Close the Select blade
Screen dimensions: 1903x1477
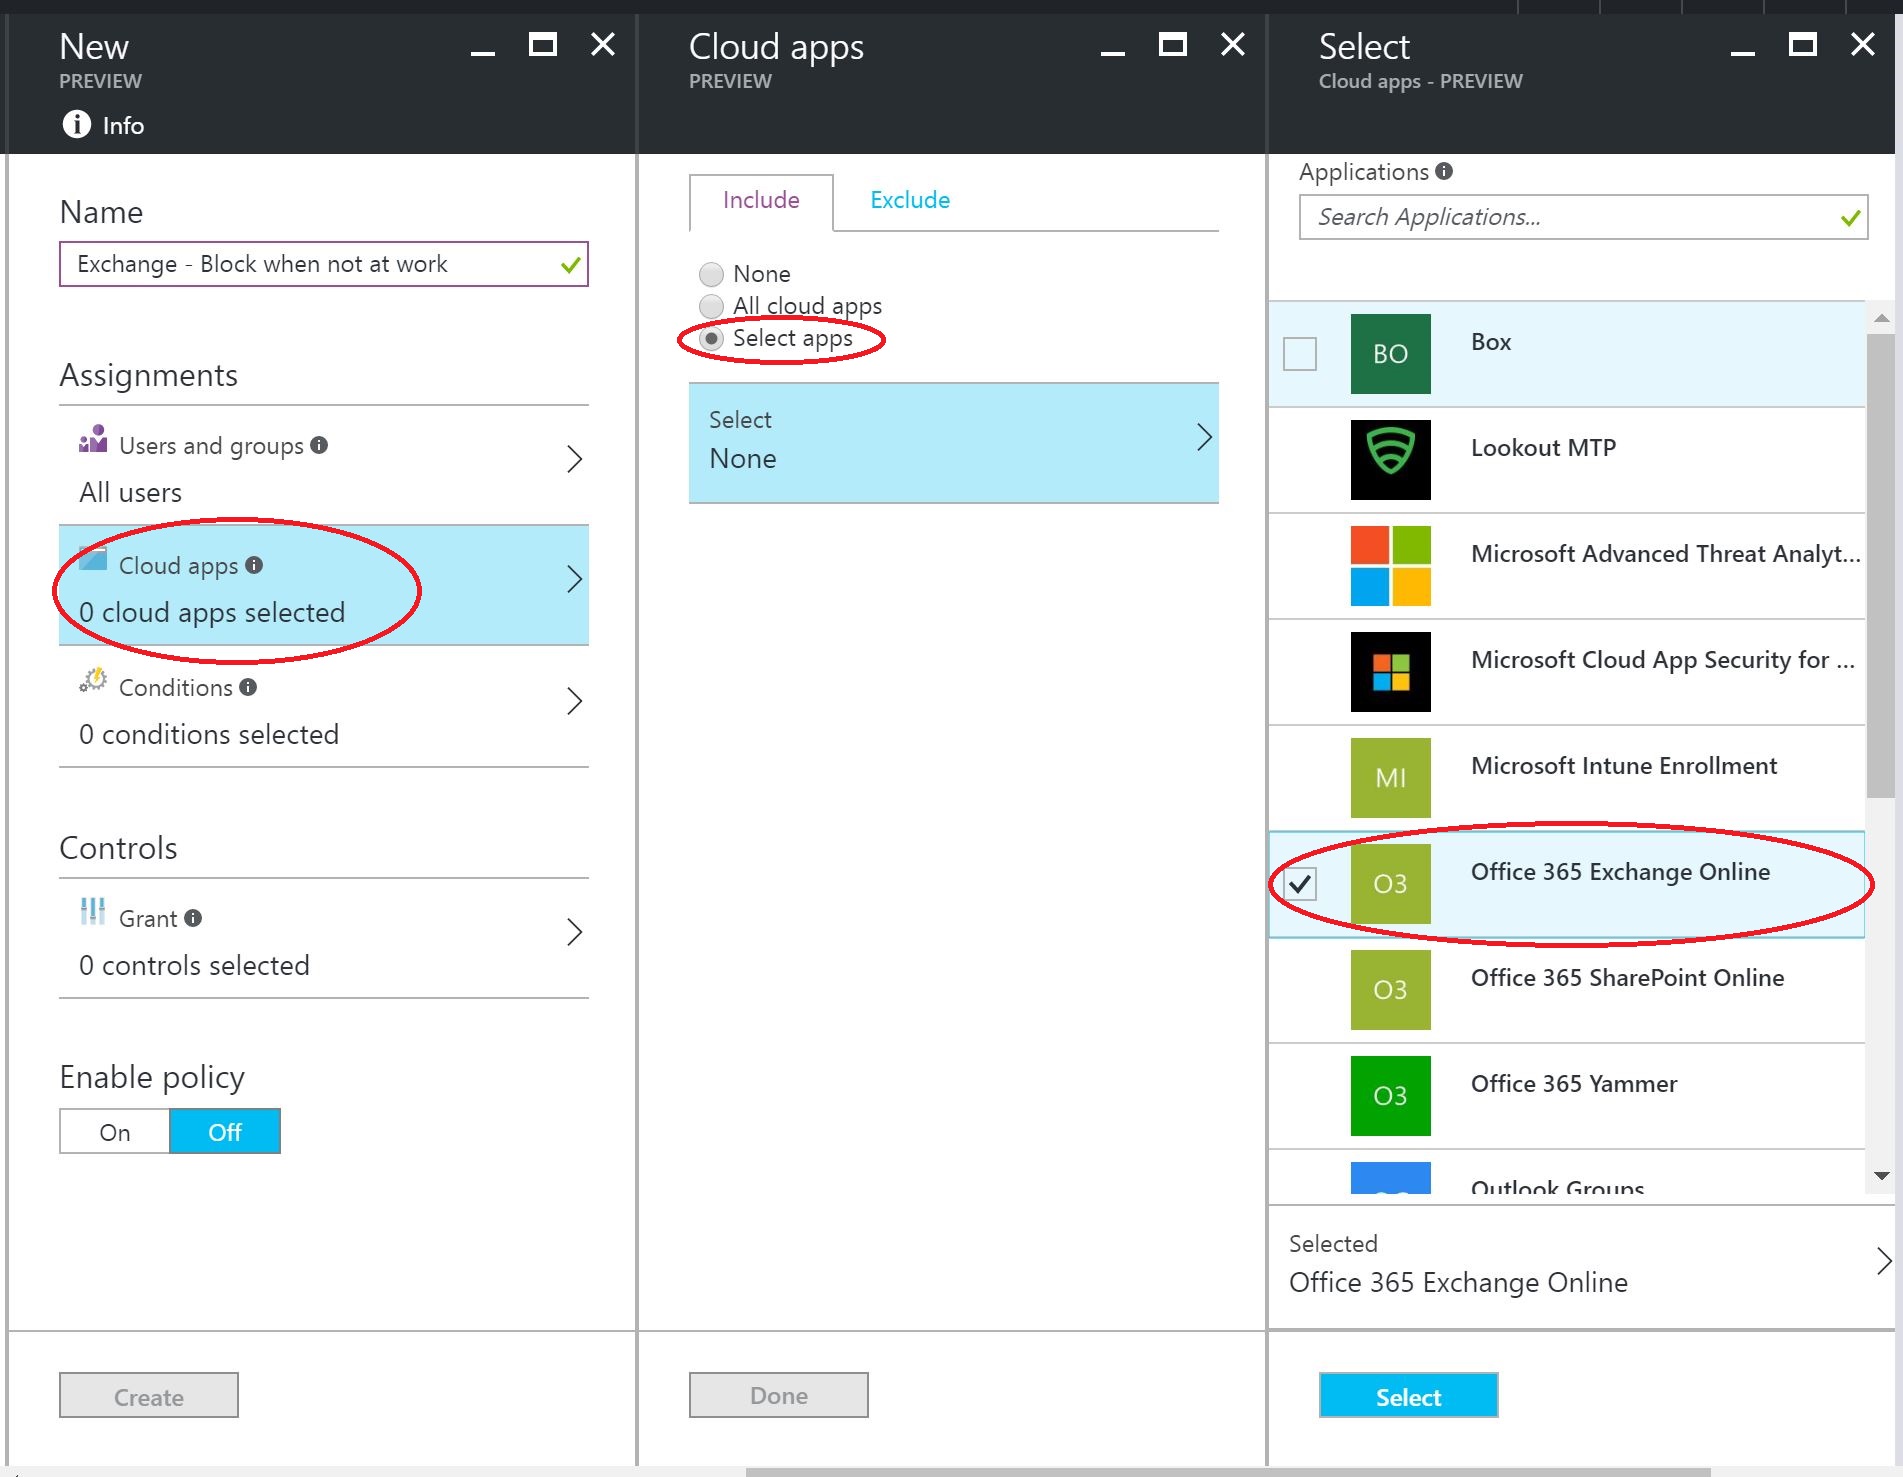click(x=1862, y=44)
